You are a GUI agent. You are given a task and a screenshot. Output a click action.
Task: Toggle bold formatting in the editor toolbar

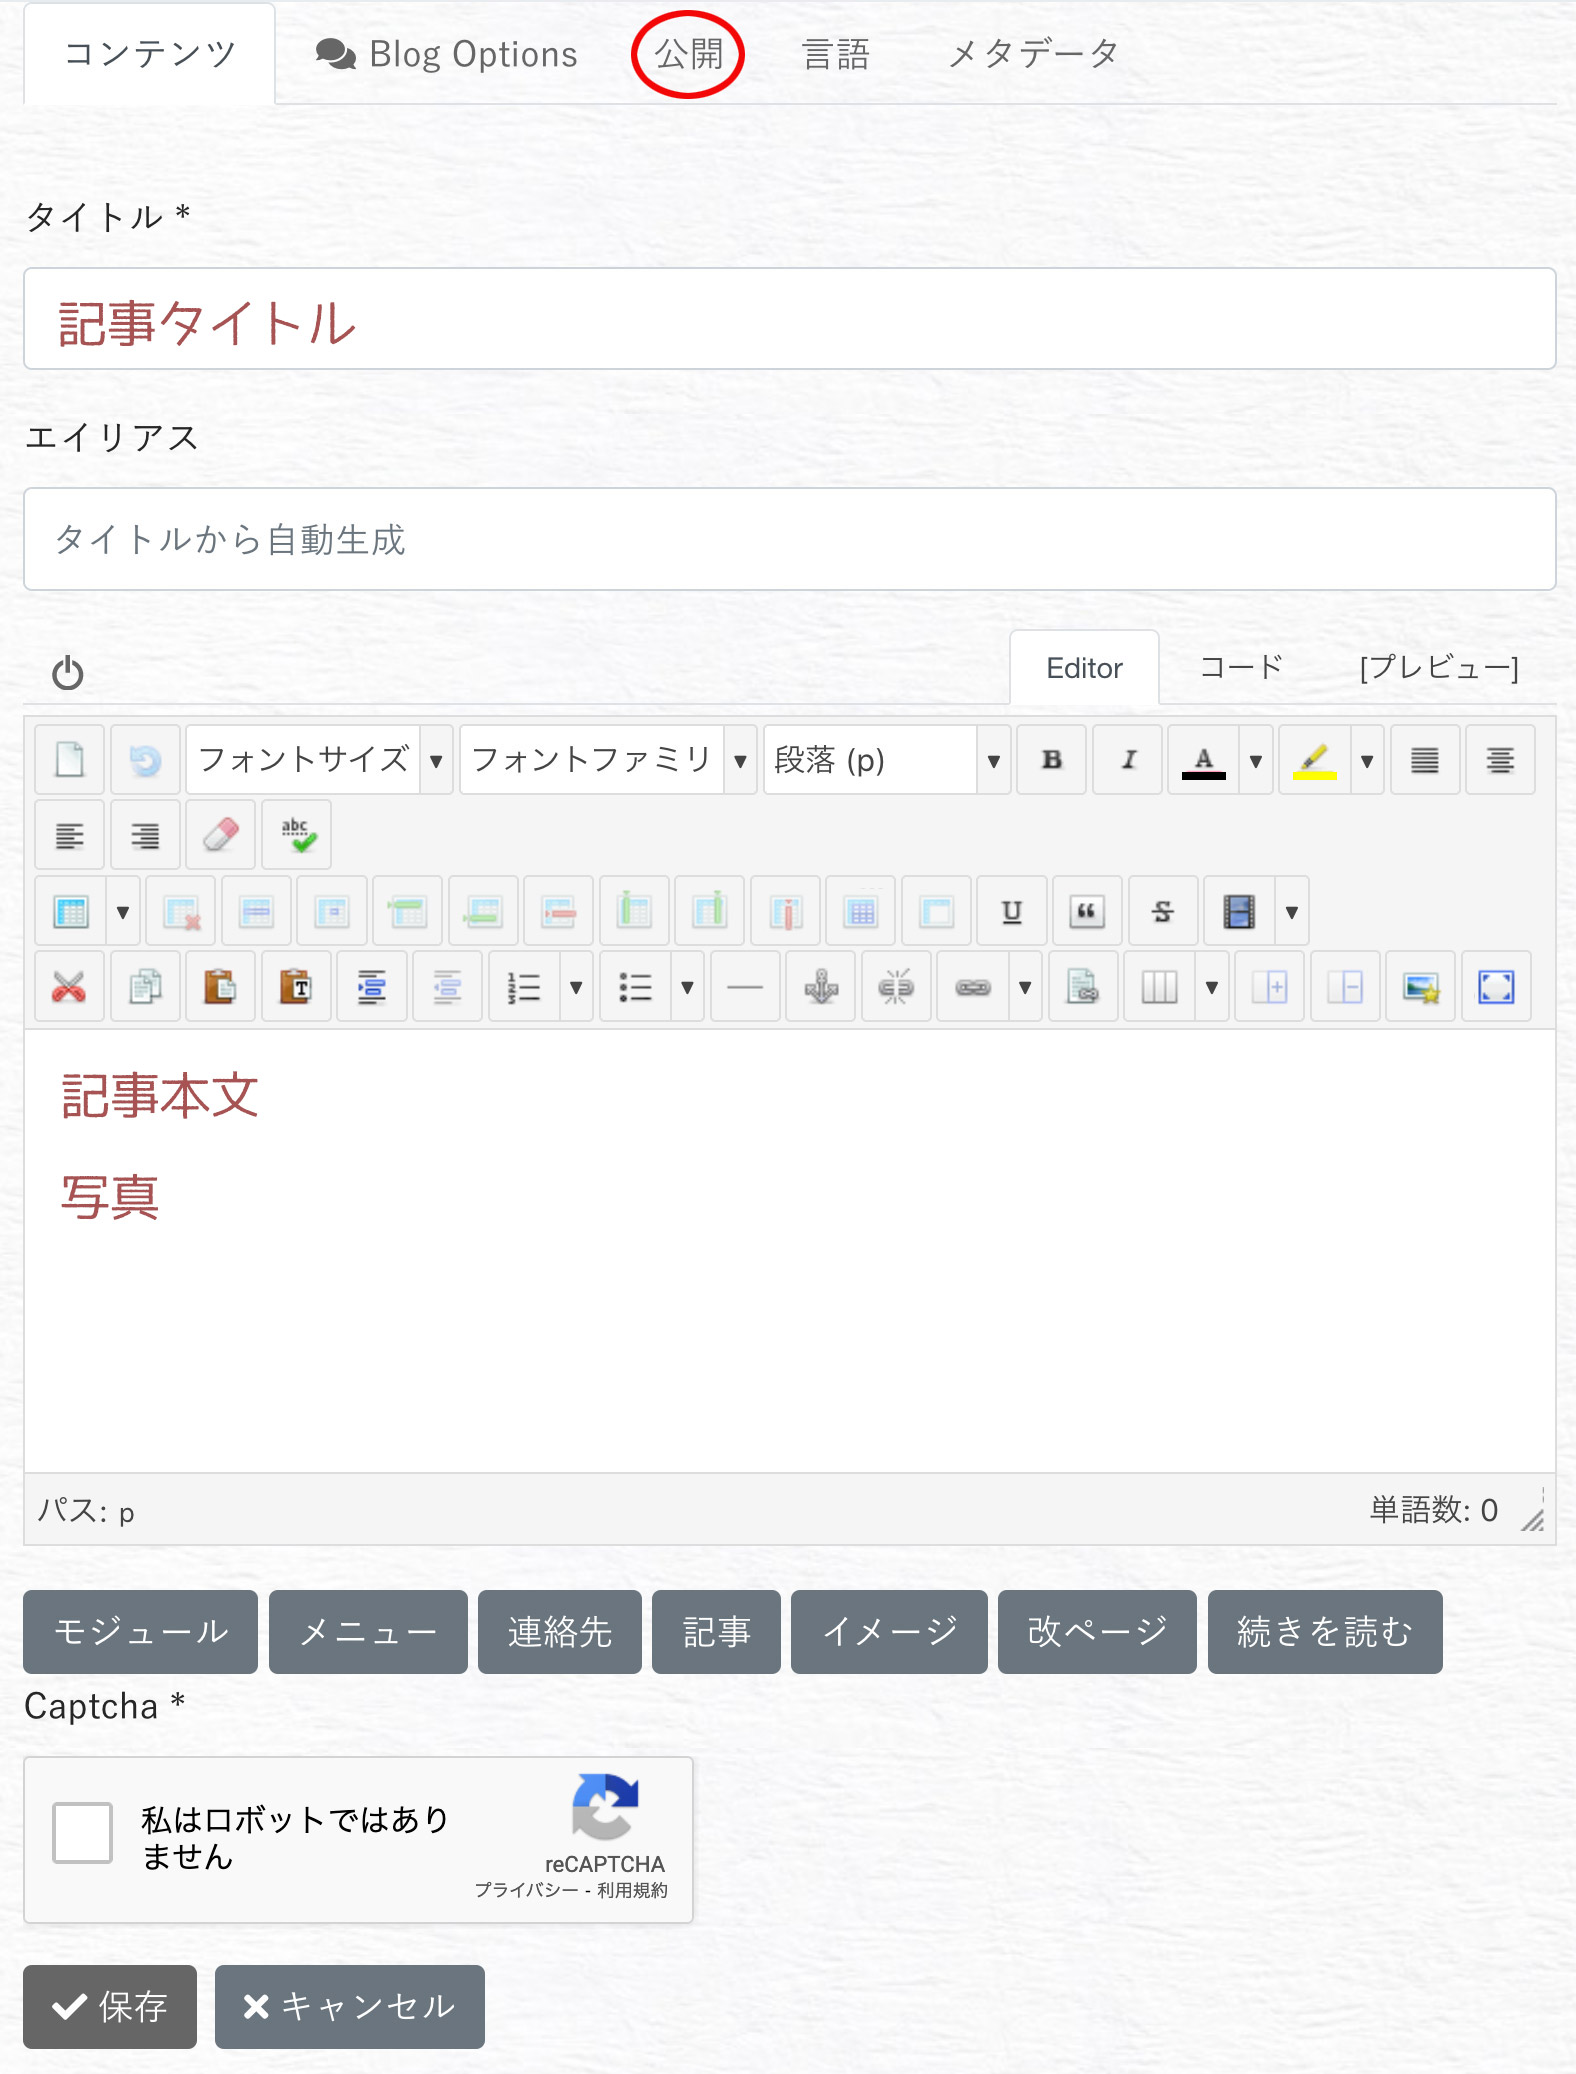click(x=1051, y=760)
